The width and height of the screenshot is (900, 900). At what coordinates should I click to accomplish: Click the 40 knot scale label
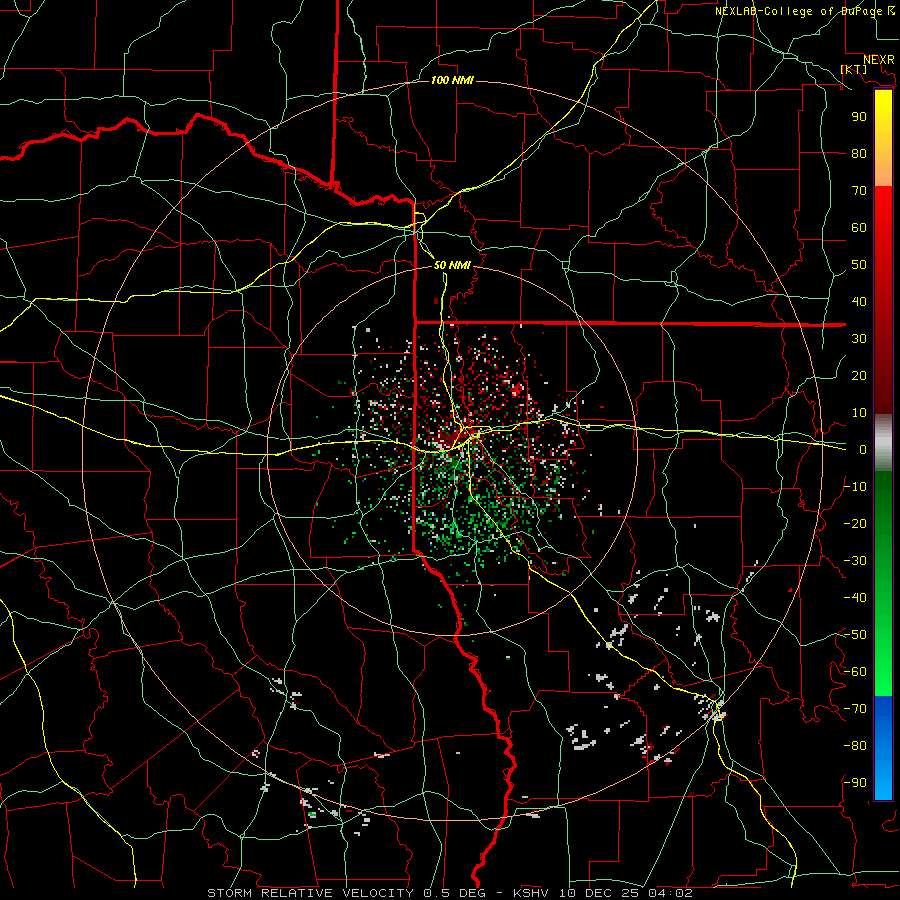859,301
